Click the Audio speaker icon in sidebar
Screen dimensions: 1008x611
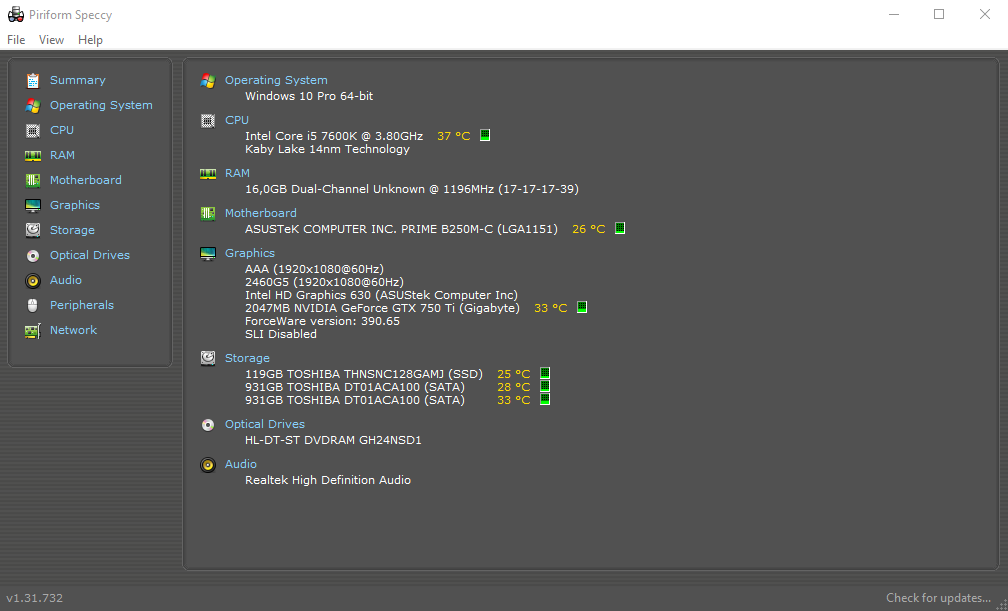click(x=33, y=280)
